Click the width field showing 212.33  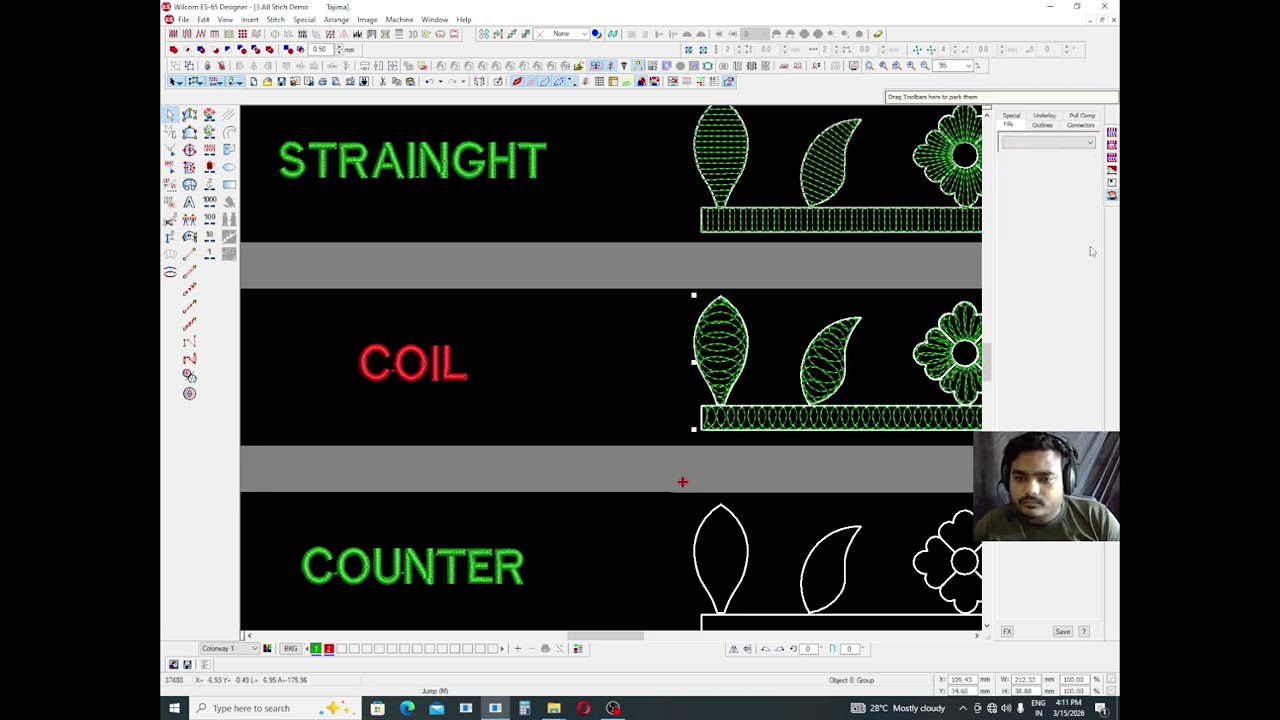[x=1024, y=681]
